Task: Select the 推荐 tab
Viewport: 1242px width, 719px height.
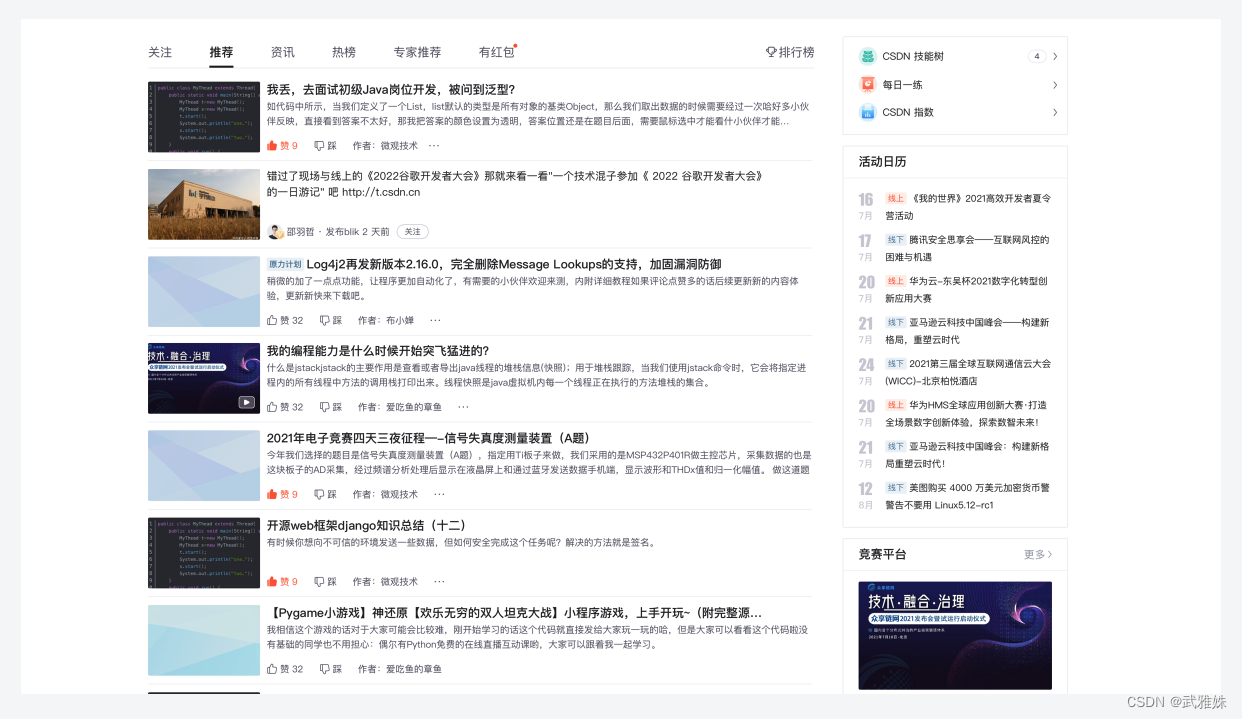Action: point(221,52)
